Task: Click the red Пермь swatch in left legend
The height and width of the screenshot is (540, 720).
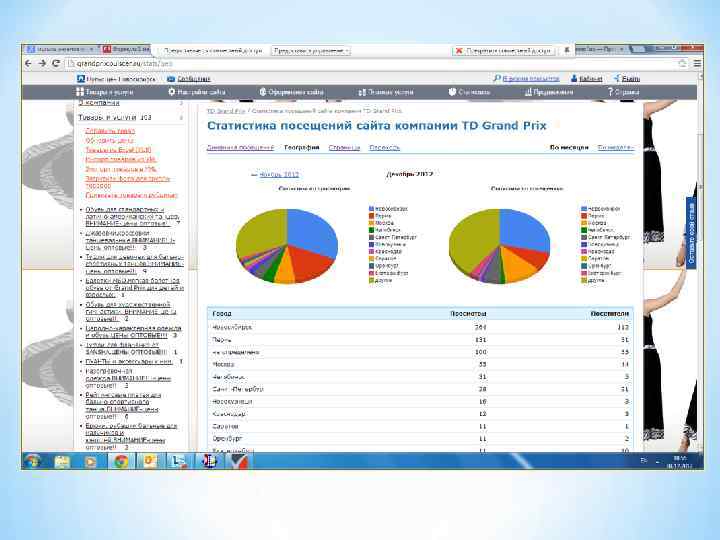Action: pos(371,216)
